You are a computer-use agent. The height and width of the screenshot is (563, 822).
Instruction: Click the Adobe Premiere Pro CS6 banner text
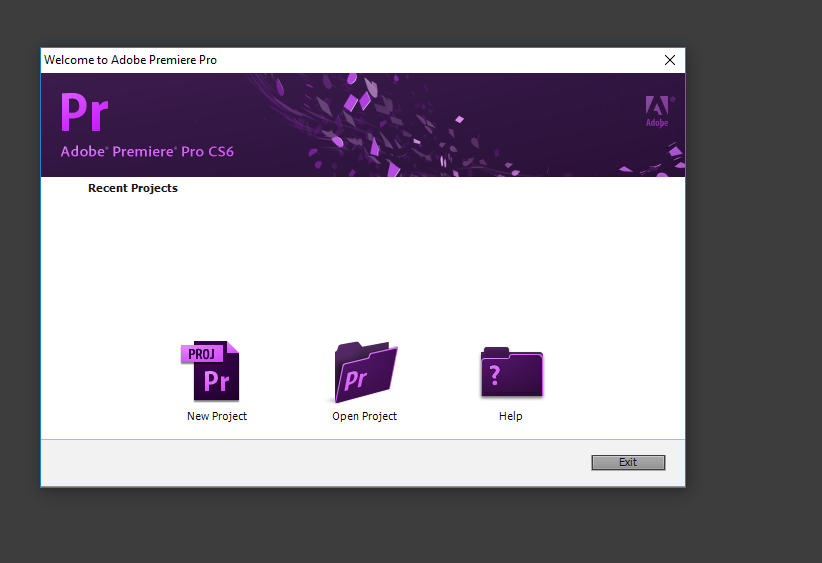pos(147,151)
